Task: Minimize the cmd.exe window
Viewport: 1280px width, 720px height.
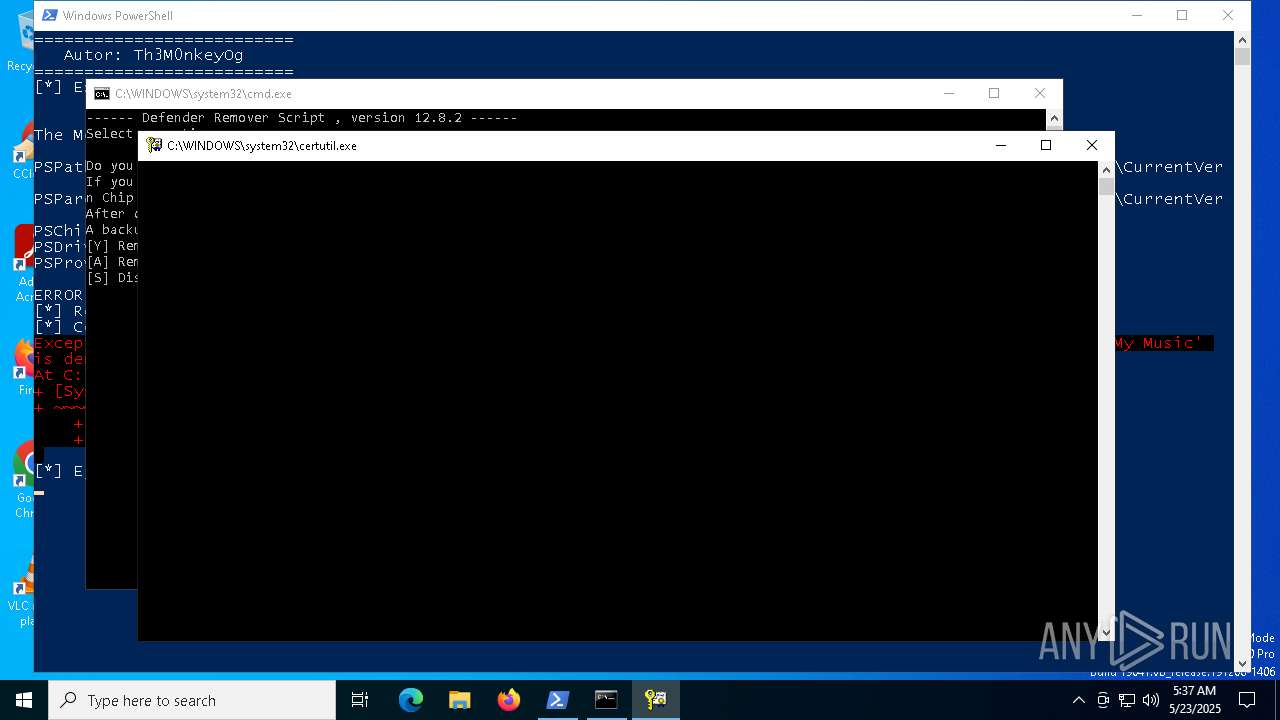Action: point(949,93)
